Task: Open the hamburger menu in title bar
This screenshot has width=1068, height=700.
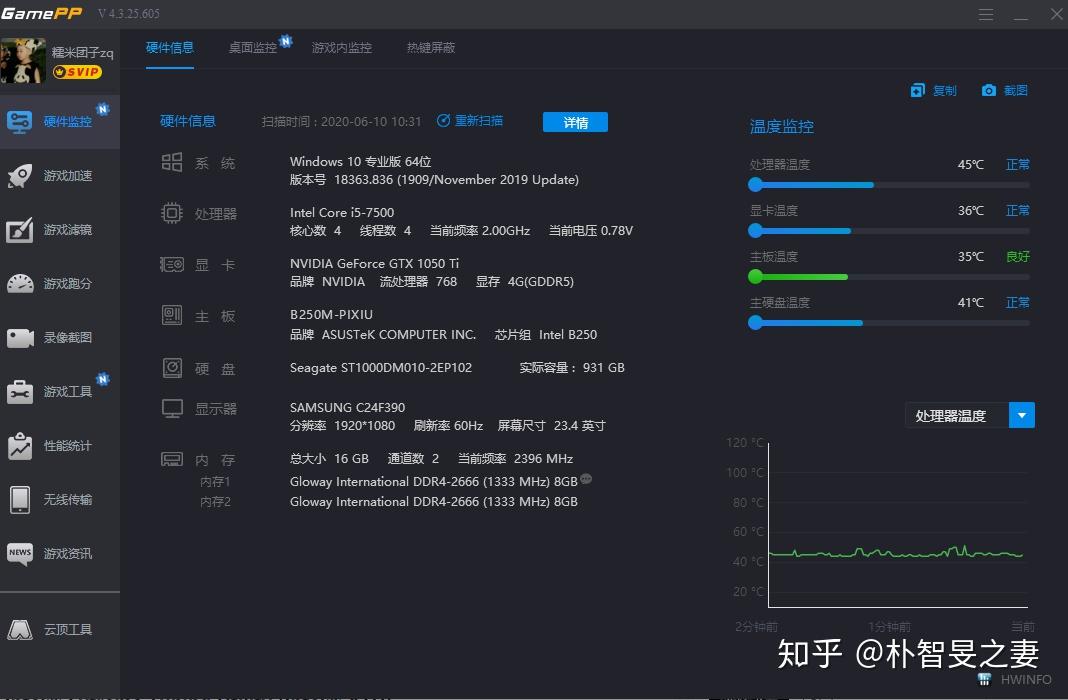Action: (986, 14)
